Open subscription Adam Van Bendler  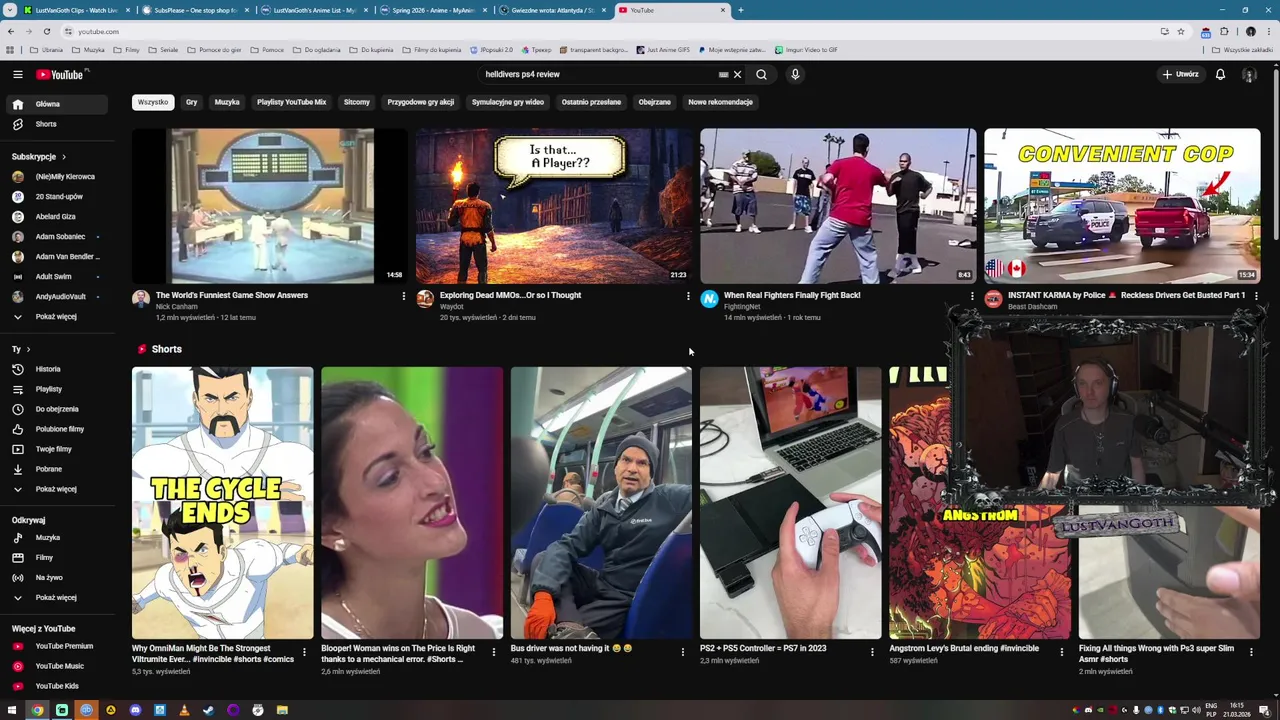tap(58, 257)
